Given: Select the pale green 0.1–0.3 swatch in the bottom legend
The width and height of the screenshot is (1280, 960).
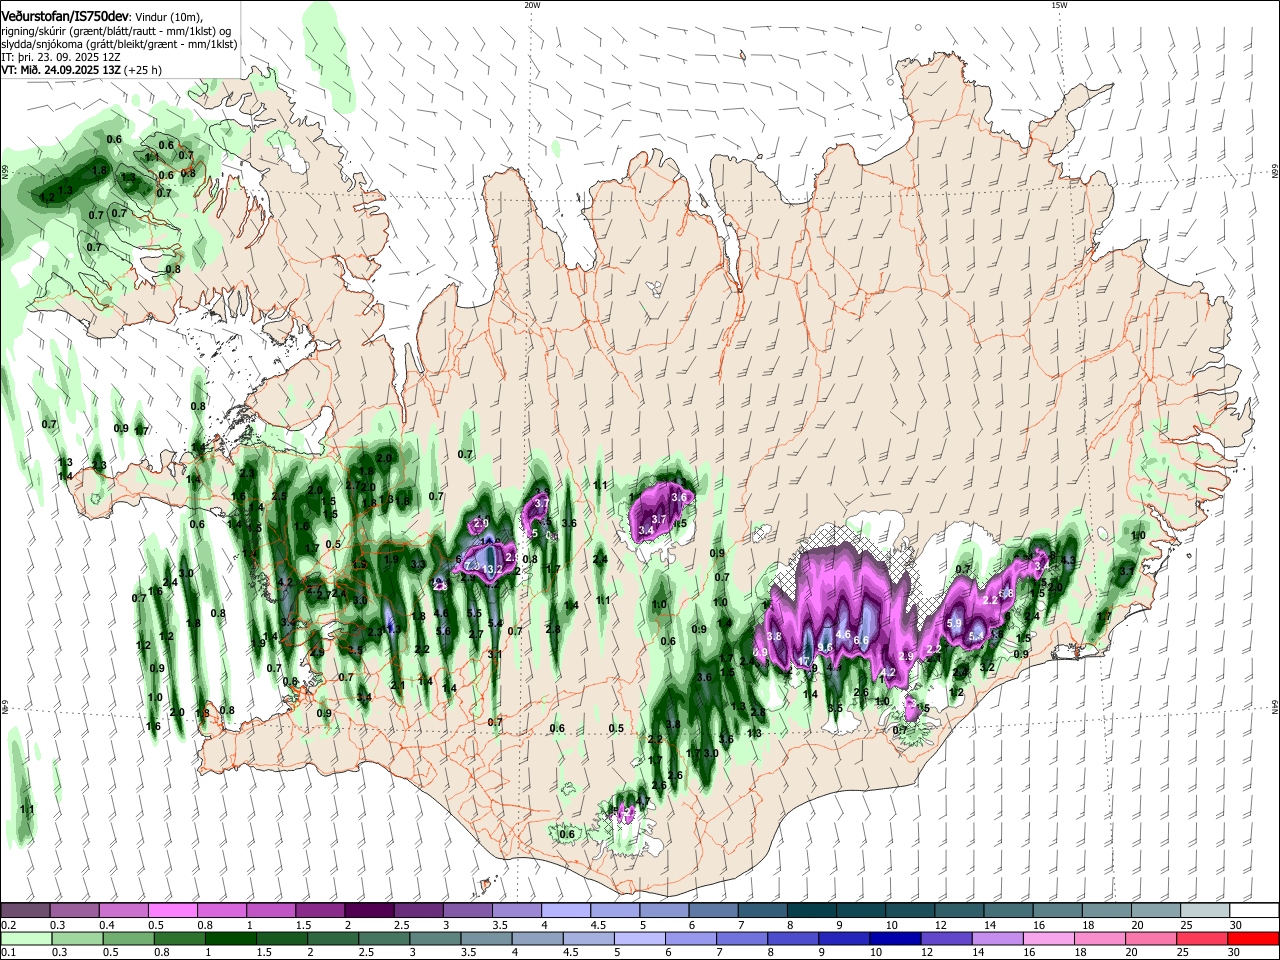Looking at the screenshot, I should pyautogui.click(x=25, y=939).
